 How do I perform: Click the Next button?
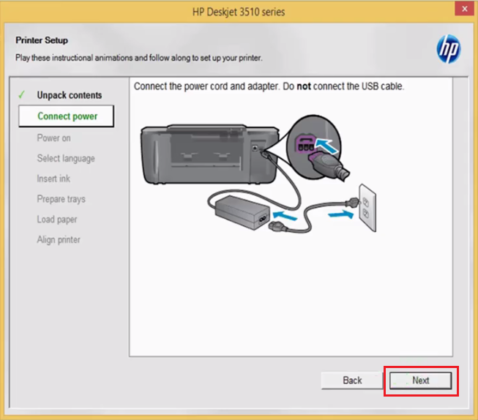(x=421, y=380)
